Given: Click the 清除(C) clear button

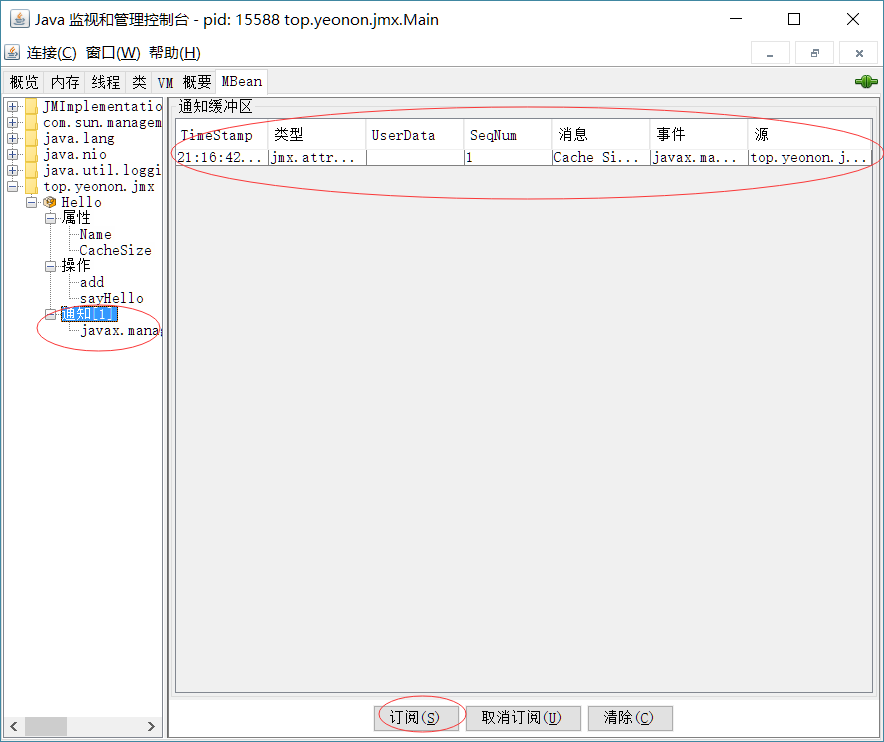Looking at the screenshot, I should click(630, 718).
